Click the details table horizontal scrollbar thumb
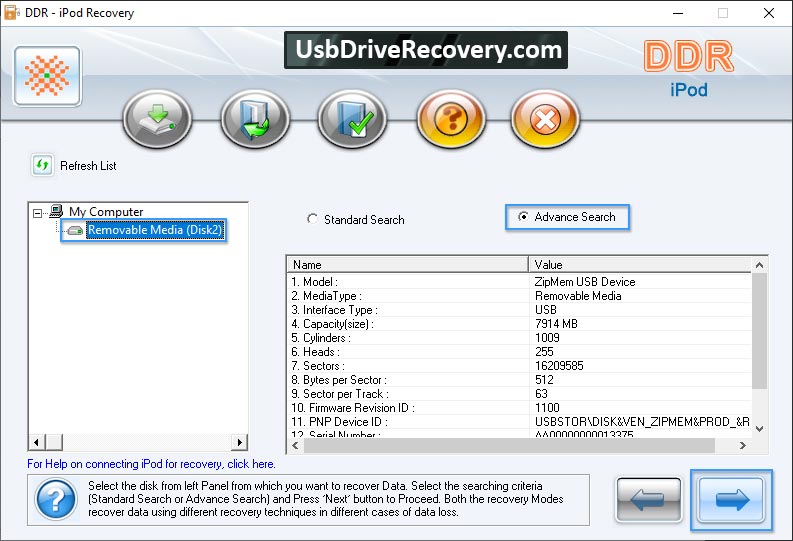Image resolution: width=793 pixels, height=541 pixels. (x=509, y=445)
